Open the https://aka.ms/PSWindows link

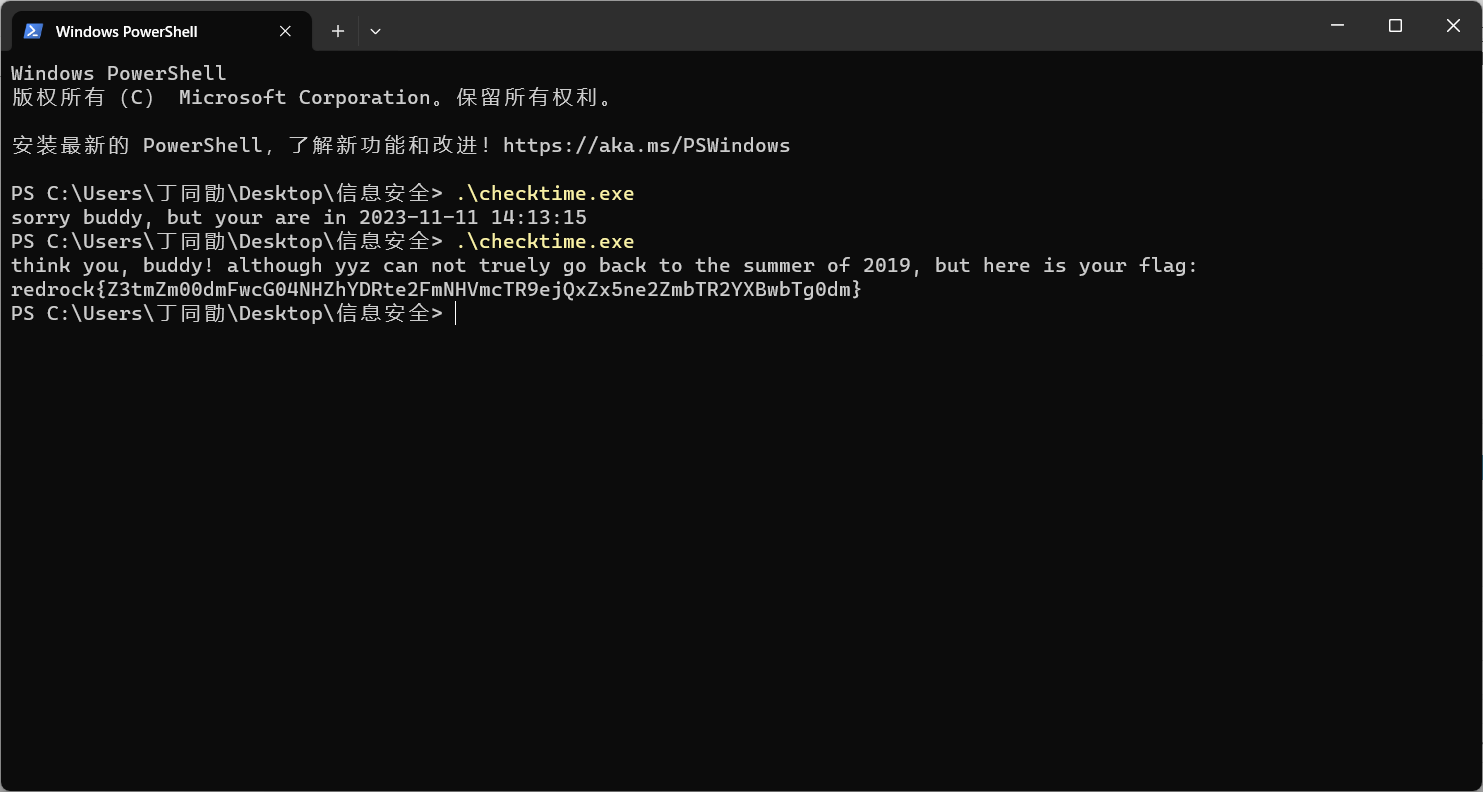646,145
